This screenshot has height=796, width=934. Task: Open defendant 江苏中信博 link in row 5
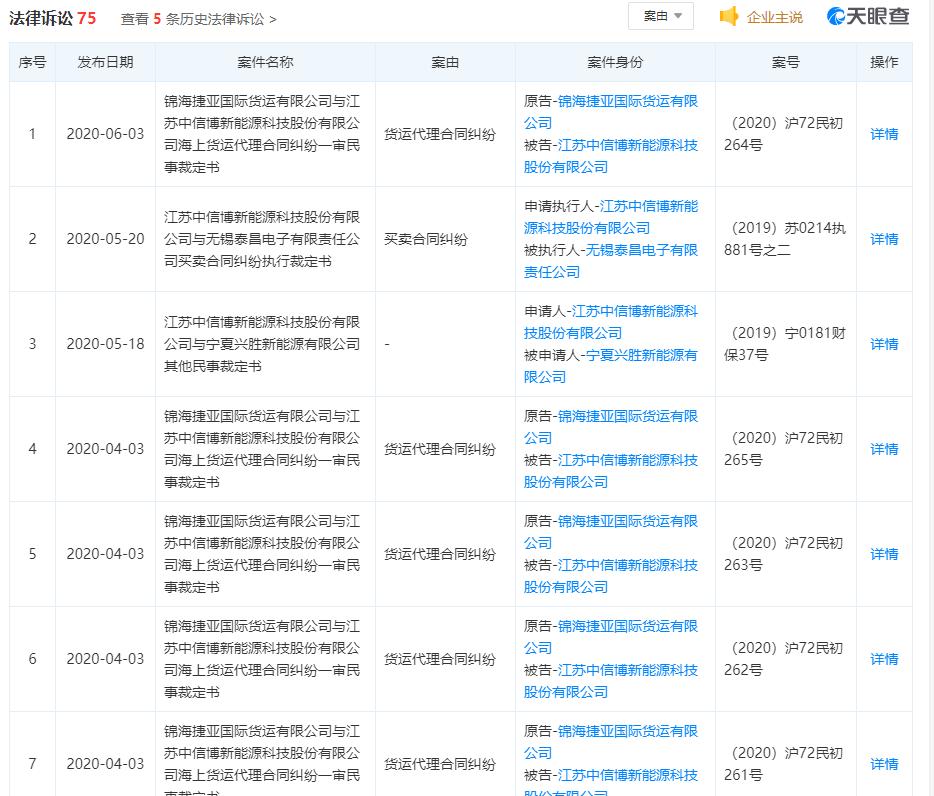click(611, 576)
